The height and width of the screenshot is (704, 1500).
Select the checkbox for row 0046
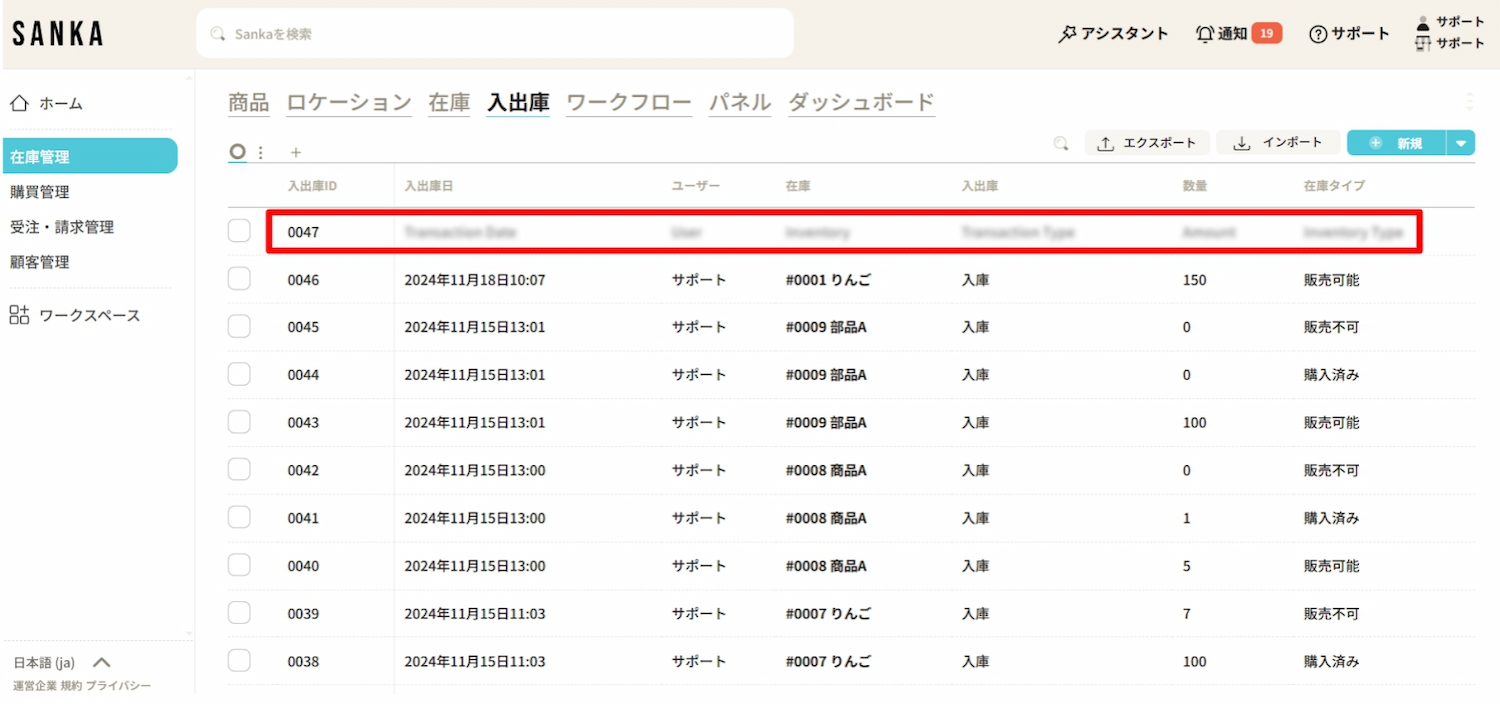[239, 280]
